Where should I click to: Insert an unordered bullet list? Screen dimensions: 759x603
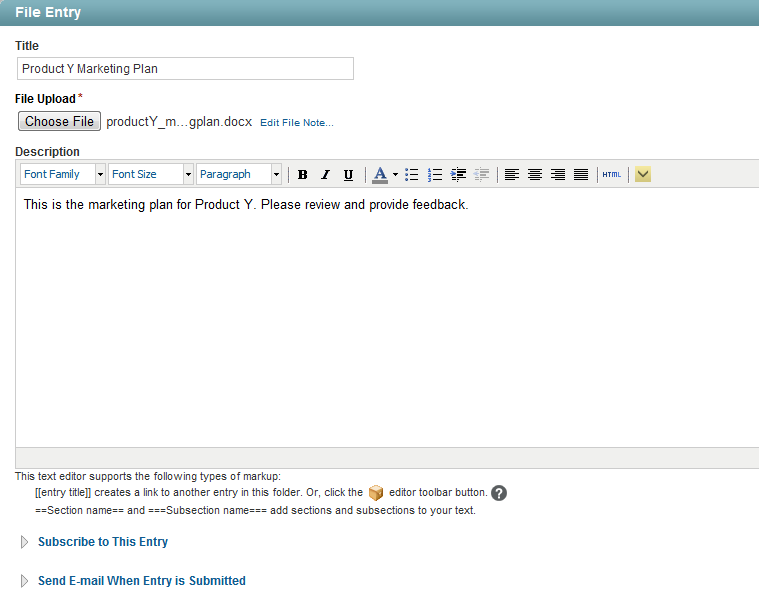click(411, 175)
